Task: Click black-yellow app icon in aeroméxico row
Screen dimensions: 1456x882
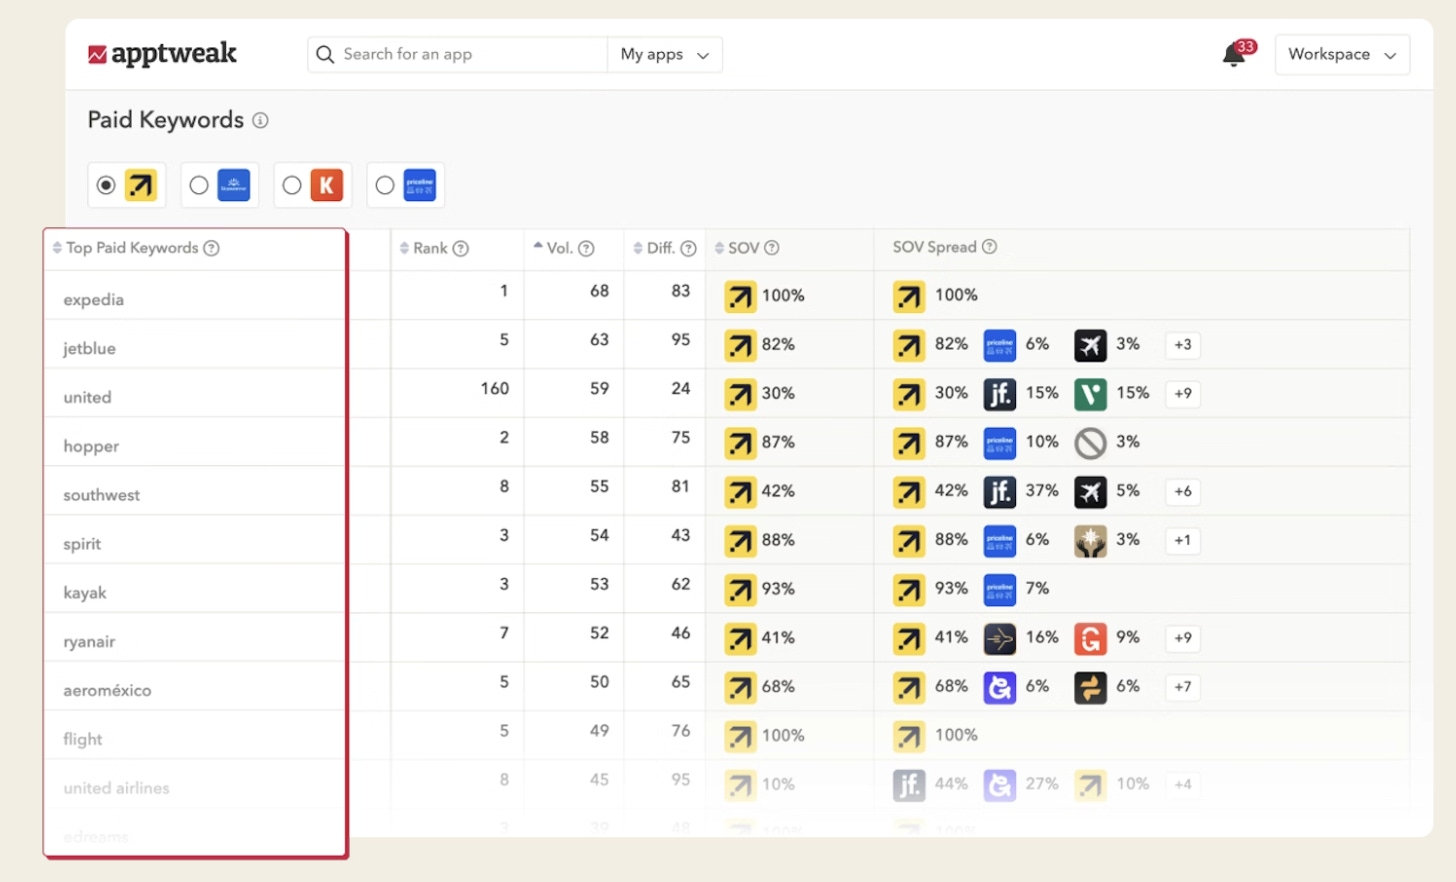Action: tap(1091, 687)
